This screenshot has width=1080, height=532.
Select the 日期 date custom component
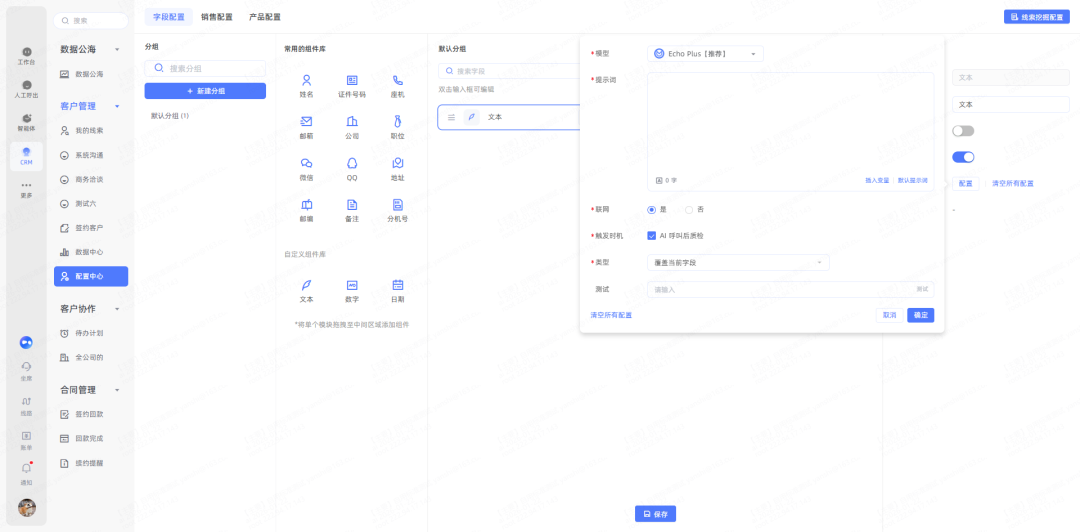point(397,285)
